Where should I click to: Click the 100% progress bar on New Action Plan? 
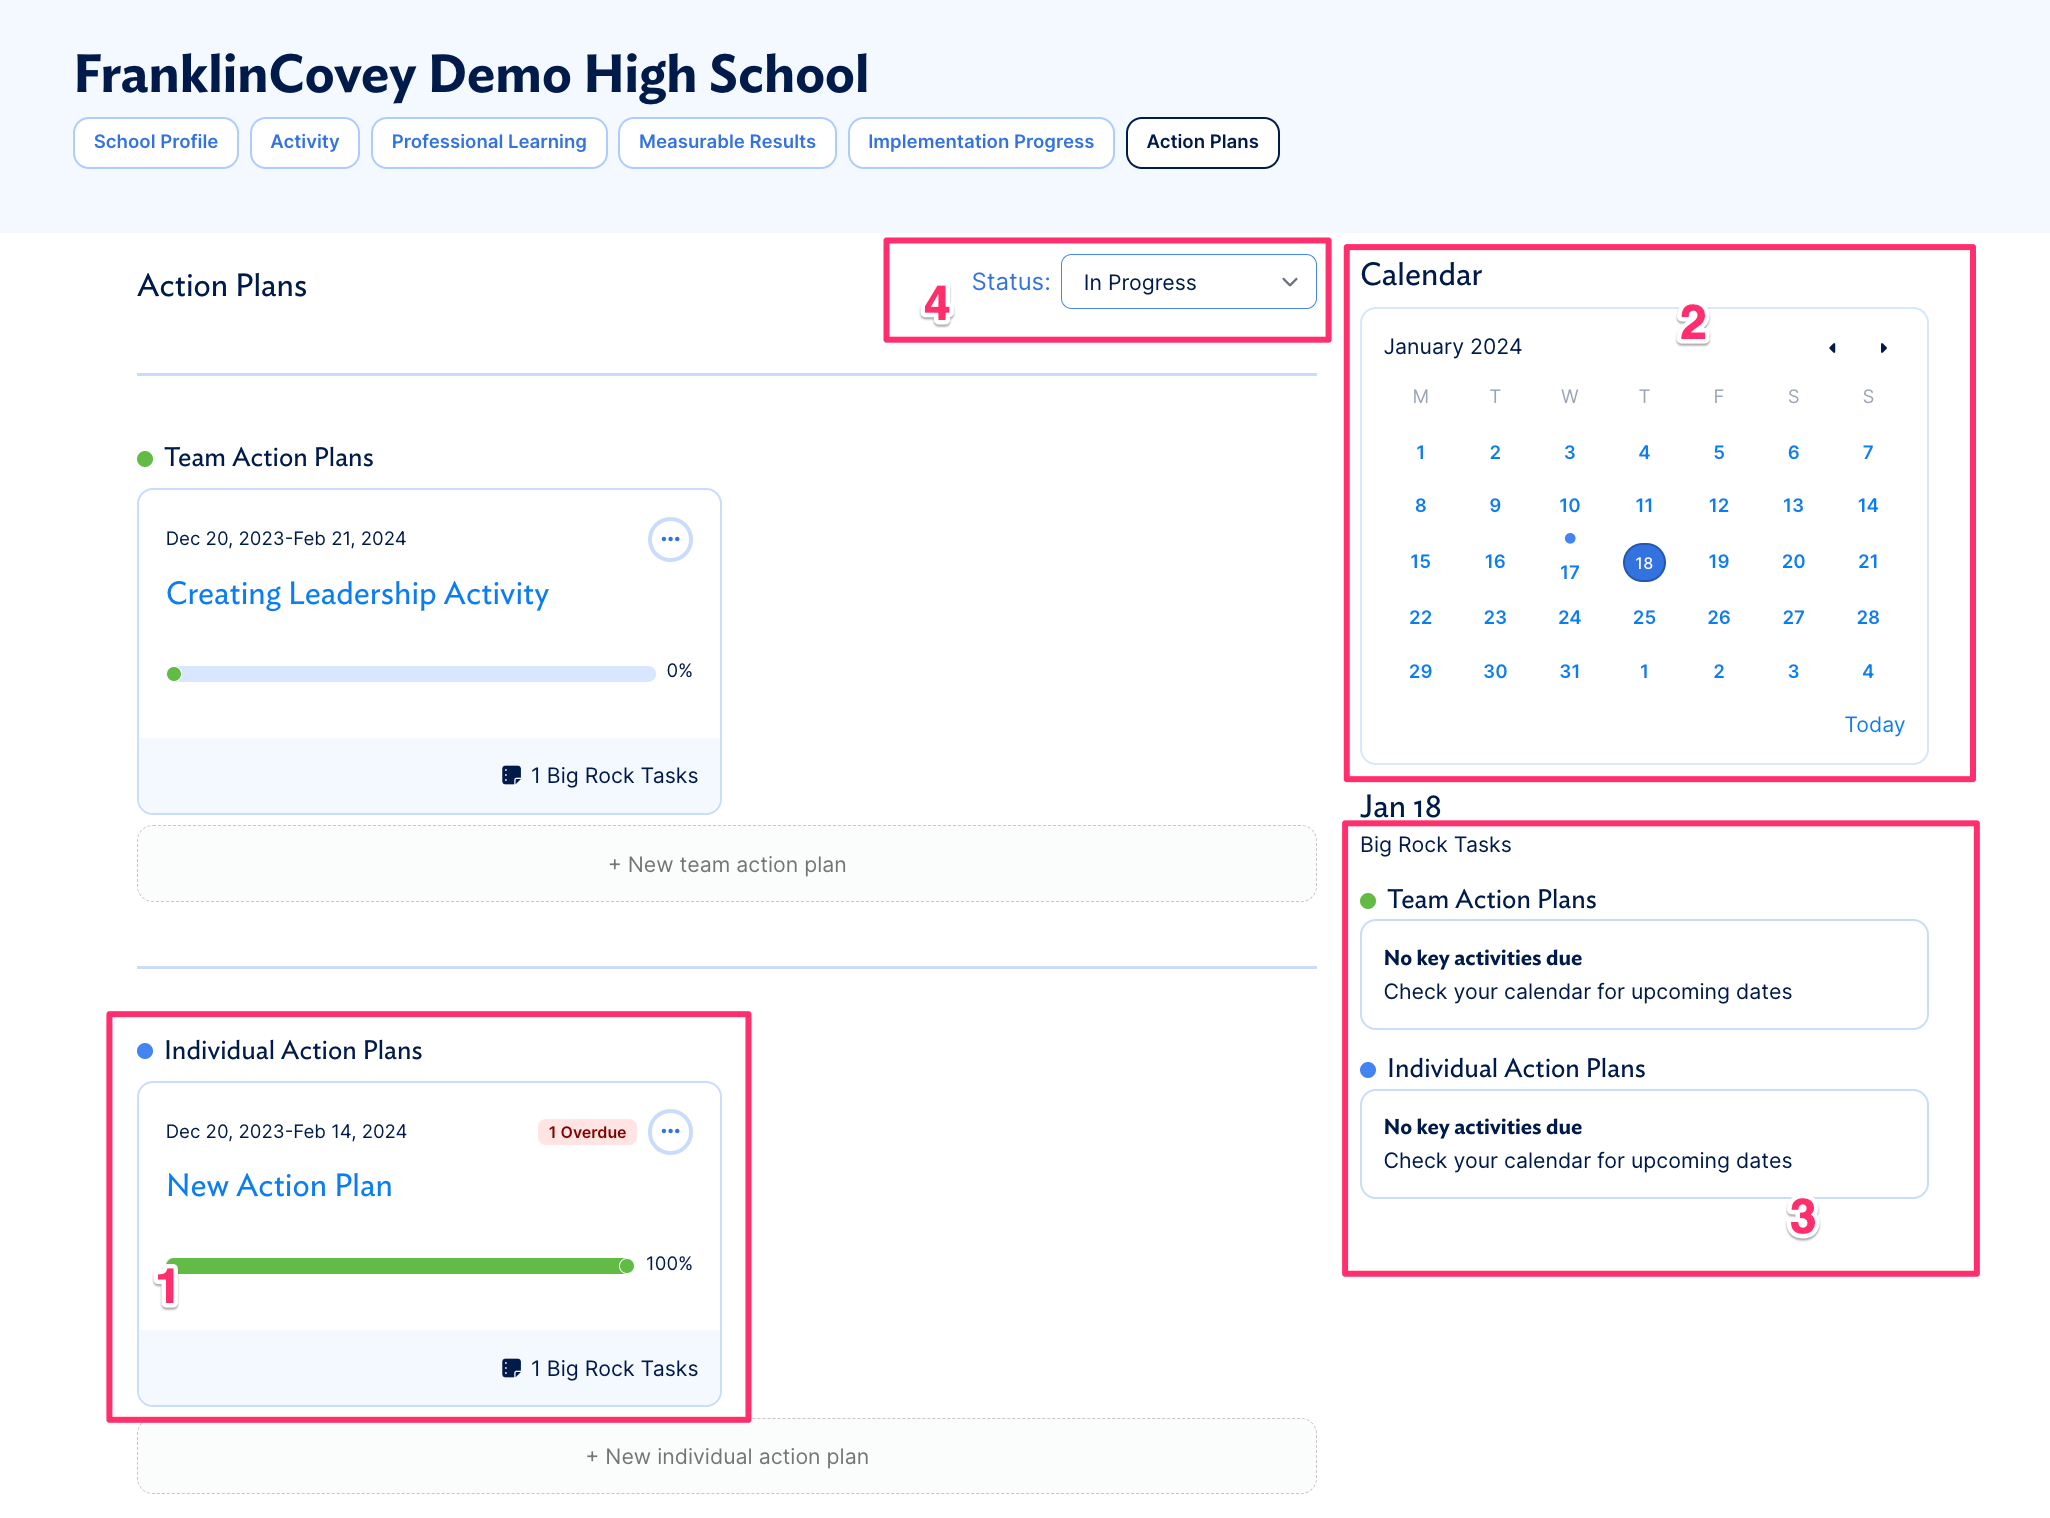398,1264
